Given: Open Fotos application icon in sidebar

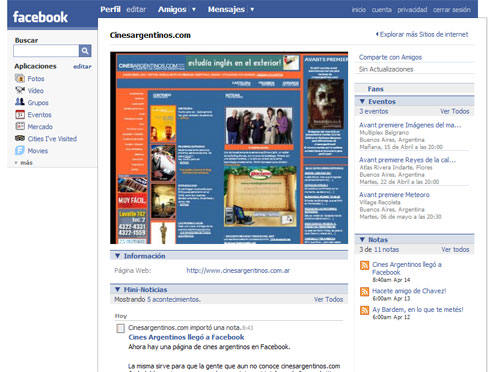Looking at the screenshot, I should pyautogui.click(x=20, y=79).
